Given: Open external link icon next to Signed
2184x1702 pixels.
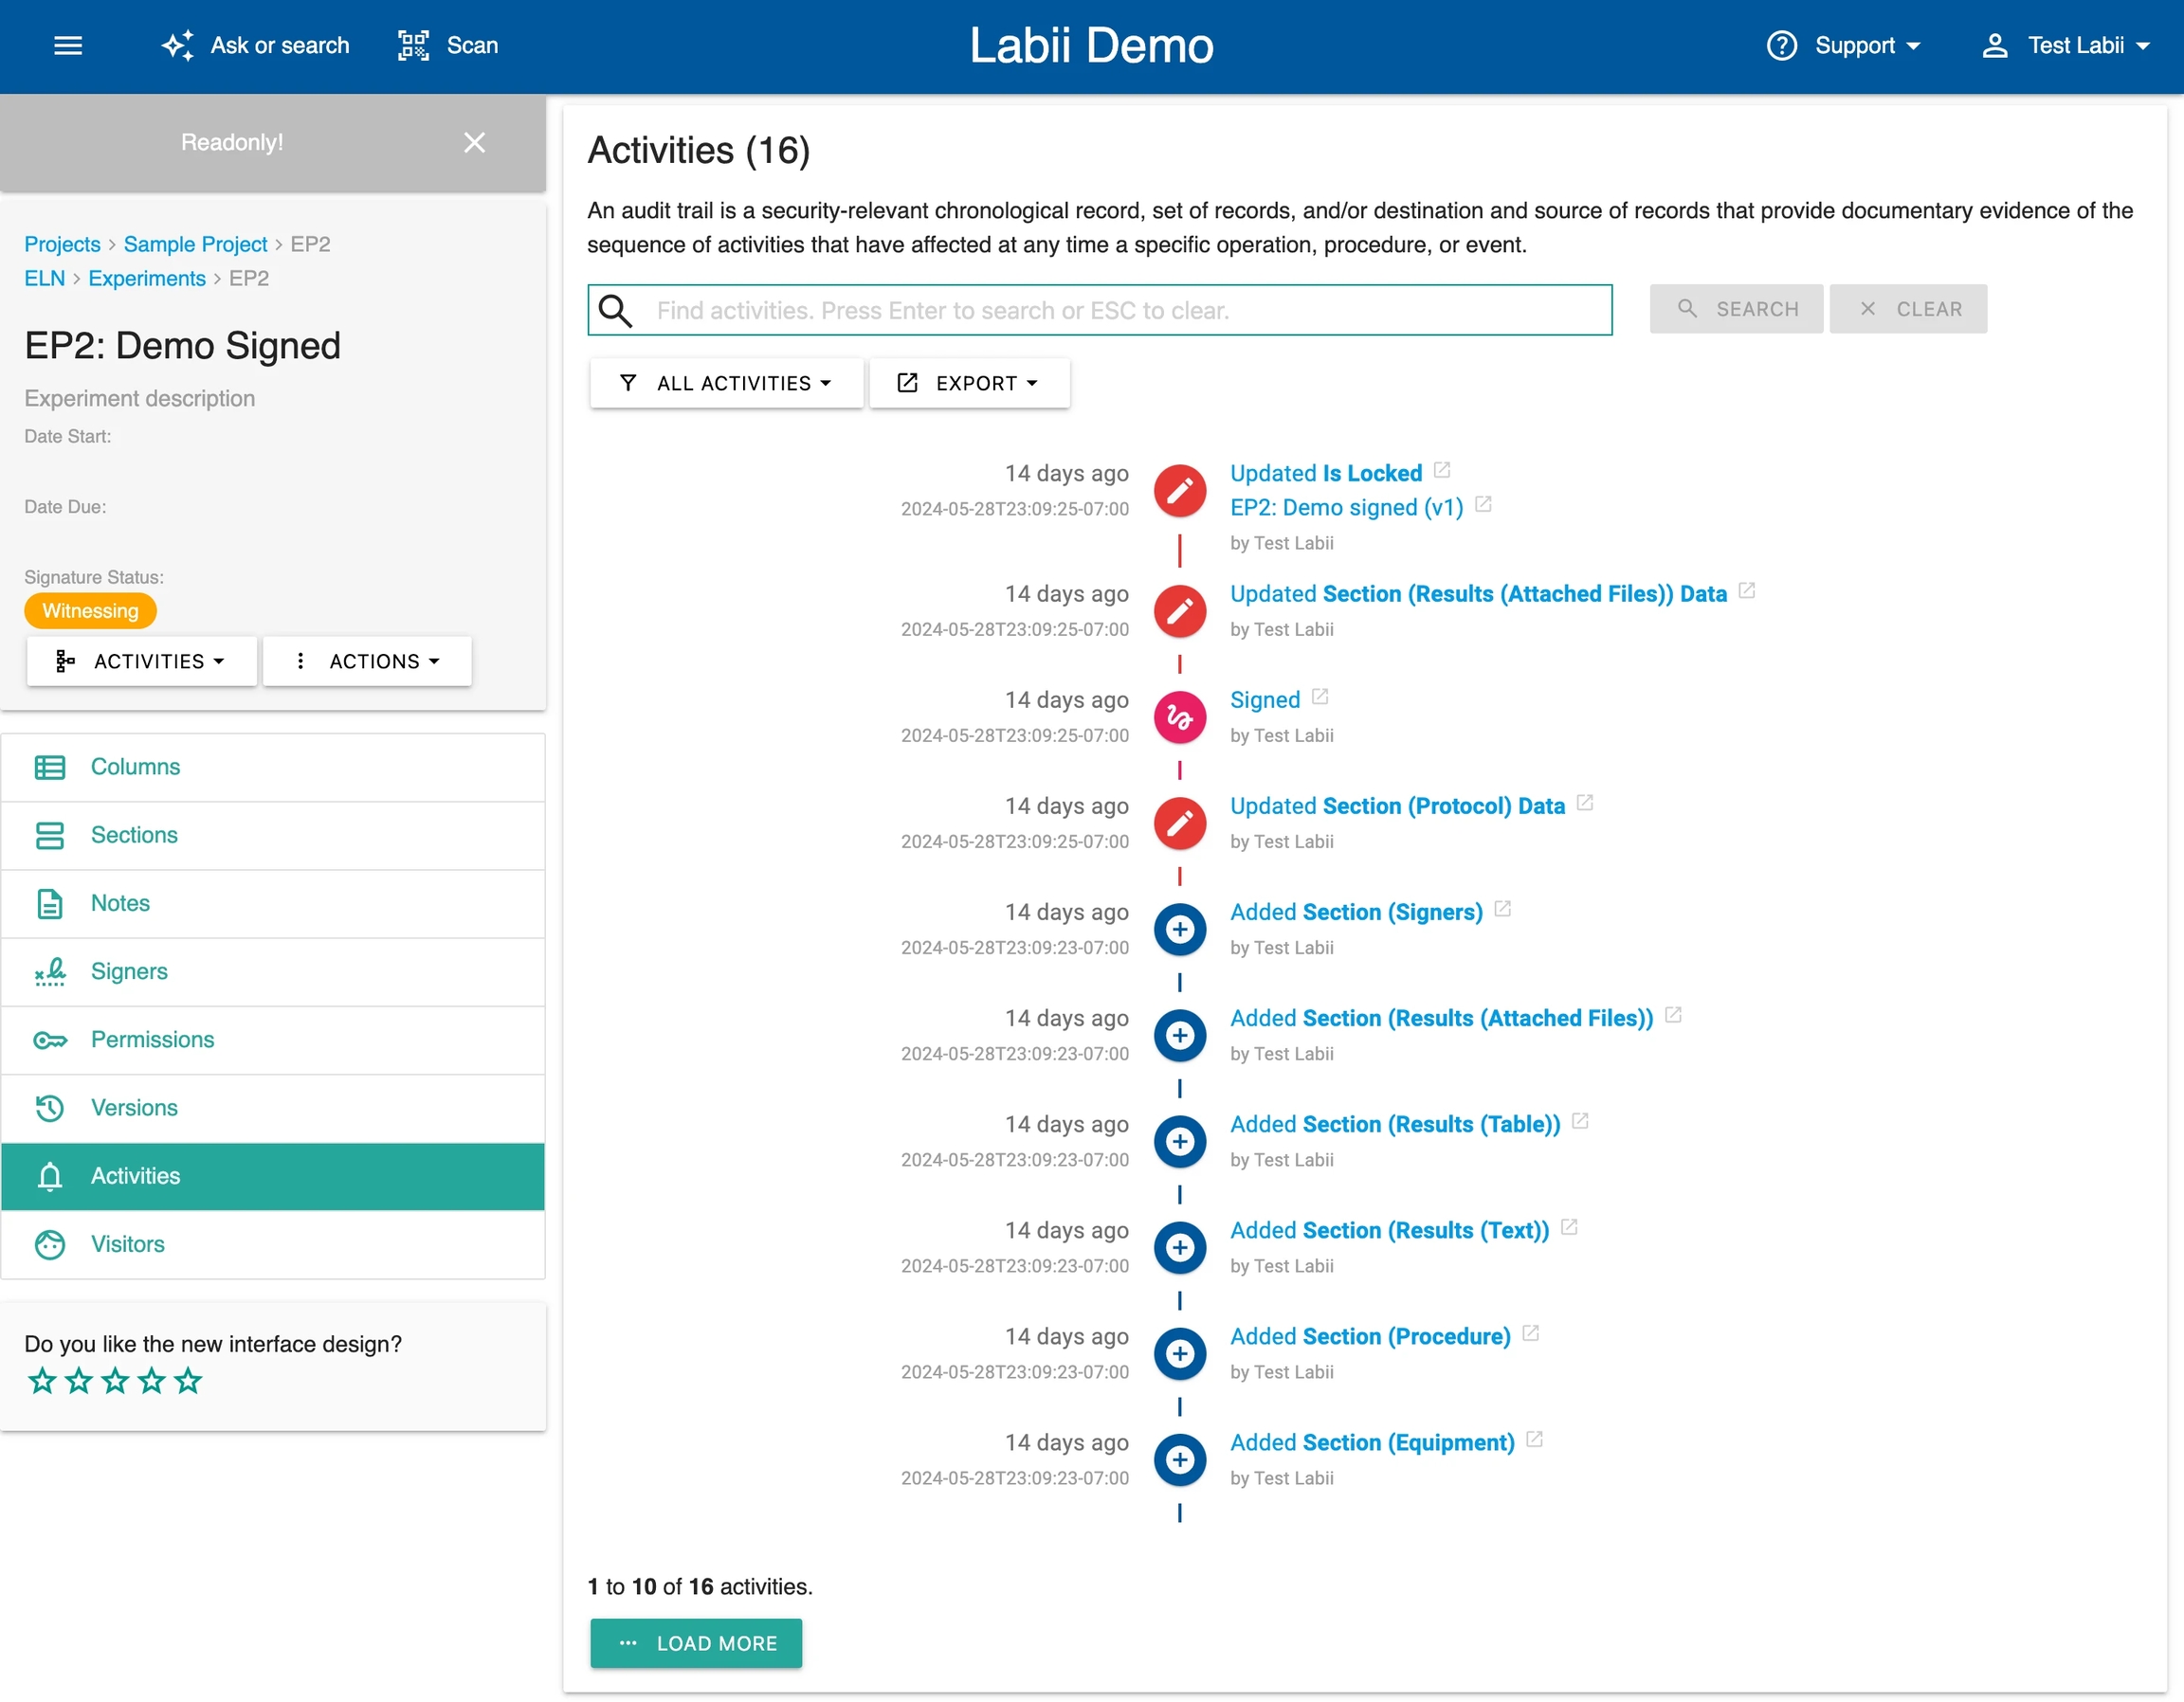Looking at the screenshot, I should [1320, 697].
